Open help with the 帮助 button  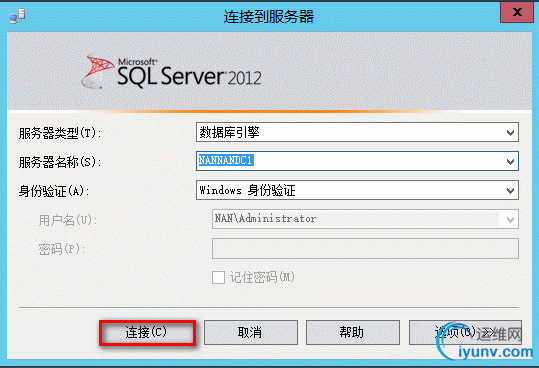[x=353, y=332]
